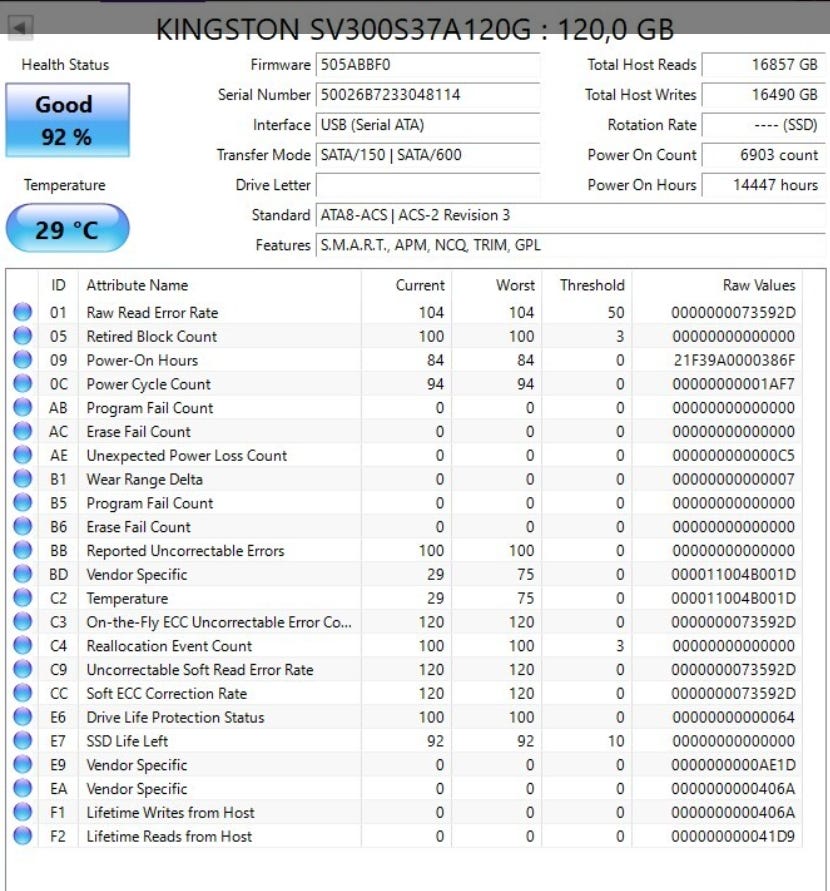Screen dimensions: 830x891
Task: Click the Power On Hours value 14447 hours
Action: 763,185
